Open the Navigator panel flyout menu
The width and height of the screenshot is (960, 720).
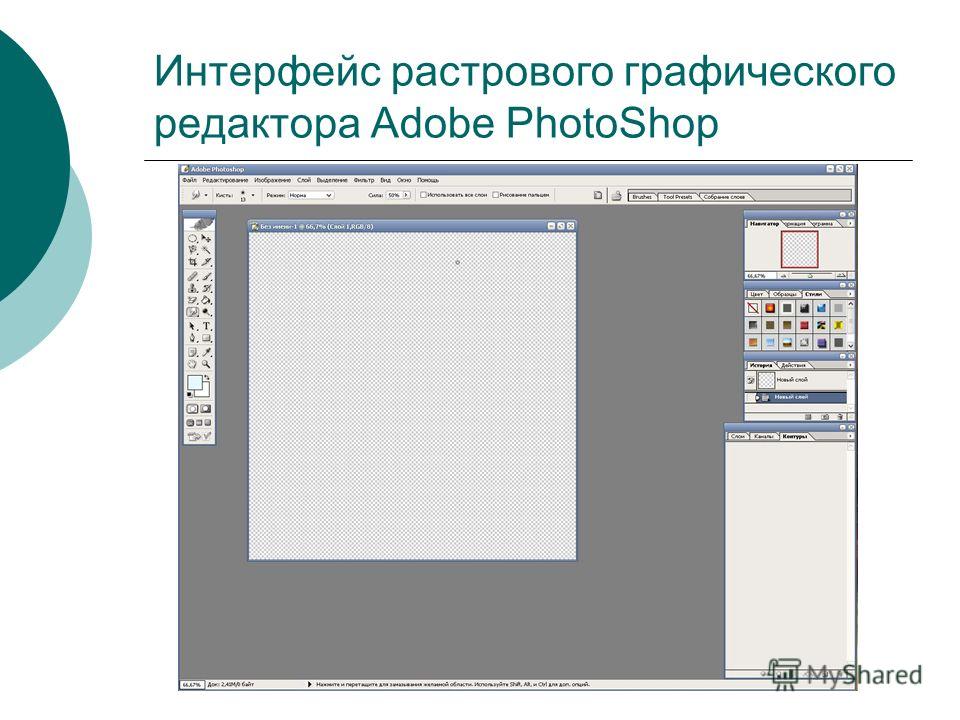tap(850, 223)
